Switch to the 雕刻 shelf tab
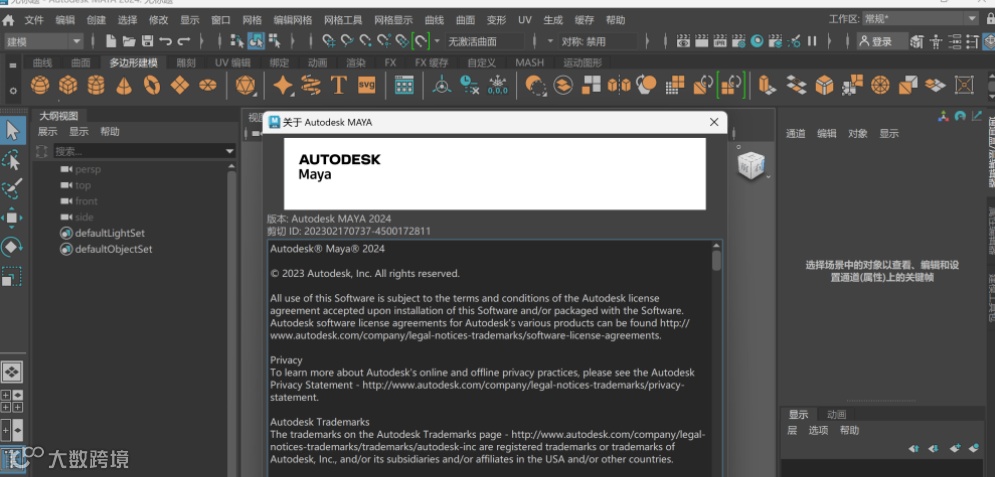Screen dimensions: 995x477 (x=186, y=63)
